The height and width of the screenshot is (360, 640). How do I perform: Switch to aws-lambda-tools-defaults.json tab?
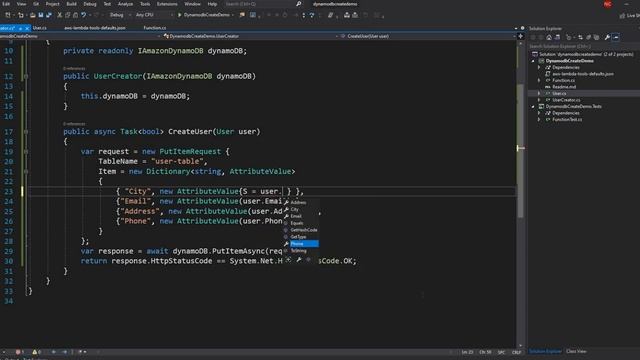click(95, 28)
